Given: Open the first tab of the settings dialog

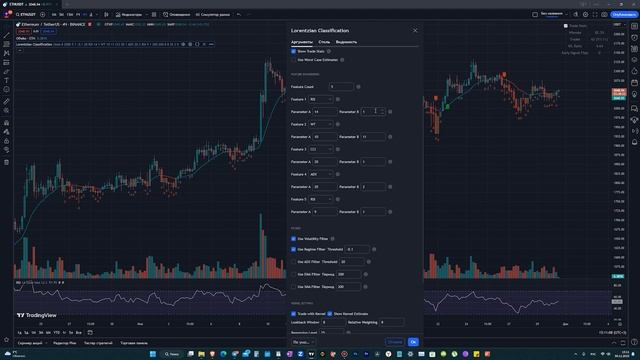Looking at the screenshot, I should pyautogui.click(x=302, y=42).
